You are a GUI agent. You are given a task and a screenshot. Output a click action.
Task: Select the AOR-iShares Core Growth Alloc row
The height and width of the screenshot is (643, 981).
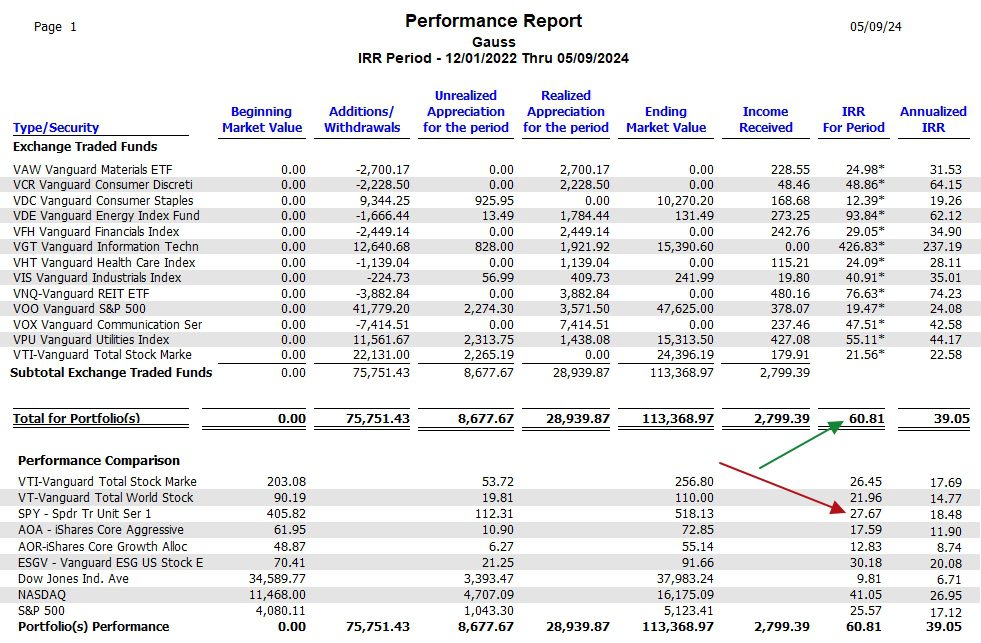tap(490, 547)
